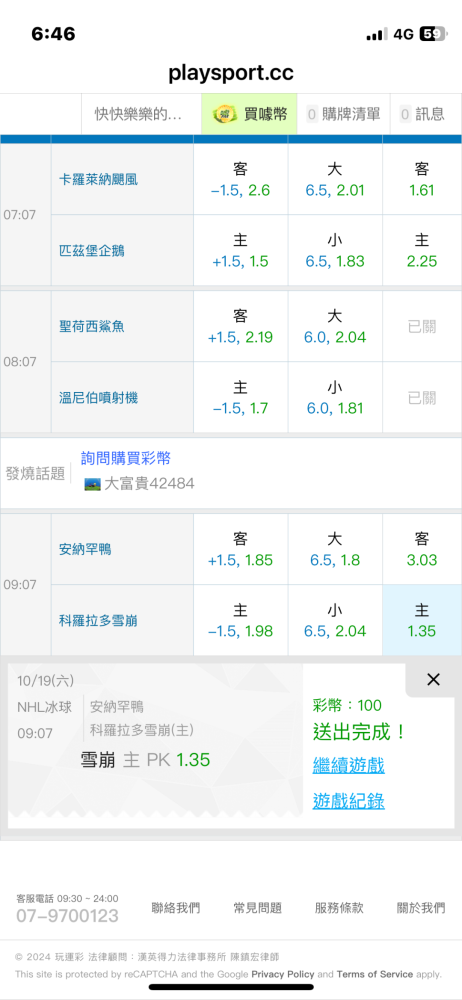The image size is (462, 1000).
Task: Select 客 +1.5, 2.19 spread bet
Action: (241, 327)
